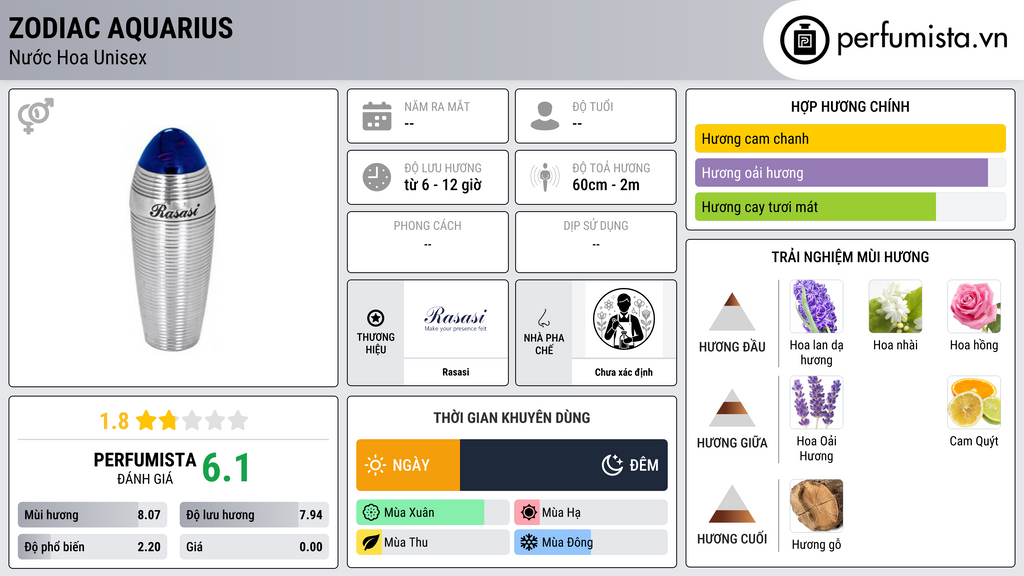
Task: Click the Rasasi brand name text
Action: [x=456, y=372]
